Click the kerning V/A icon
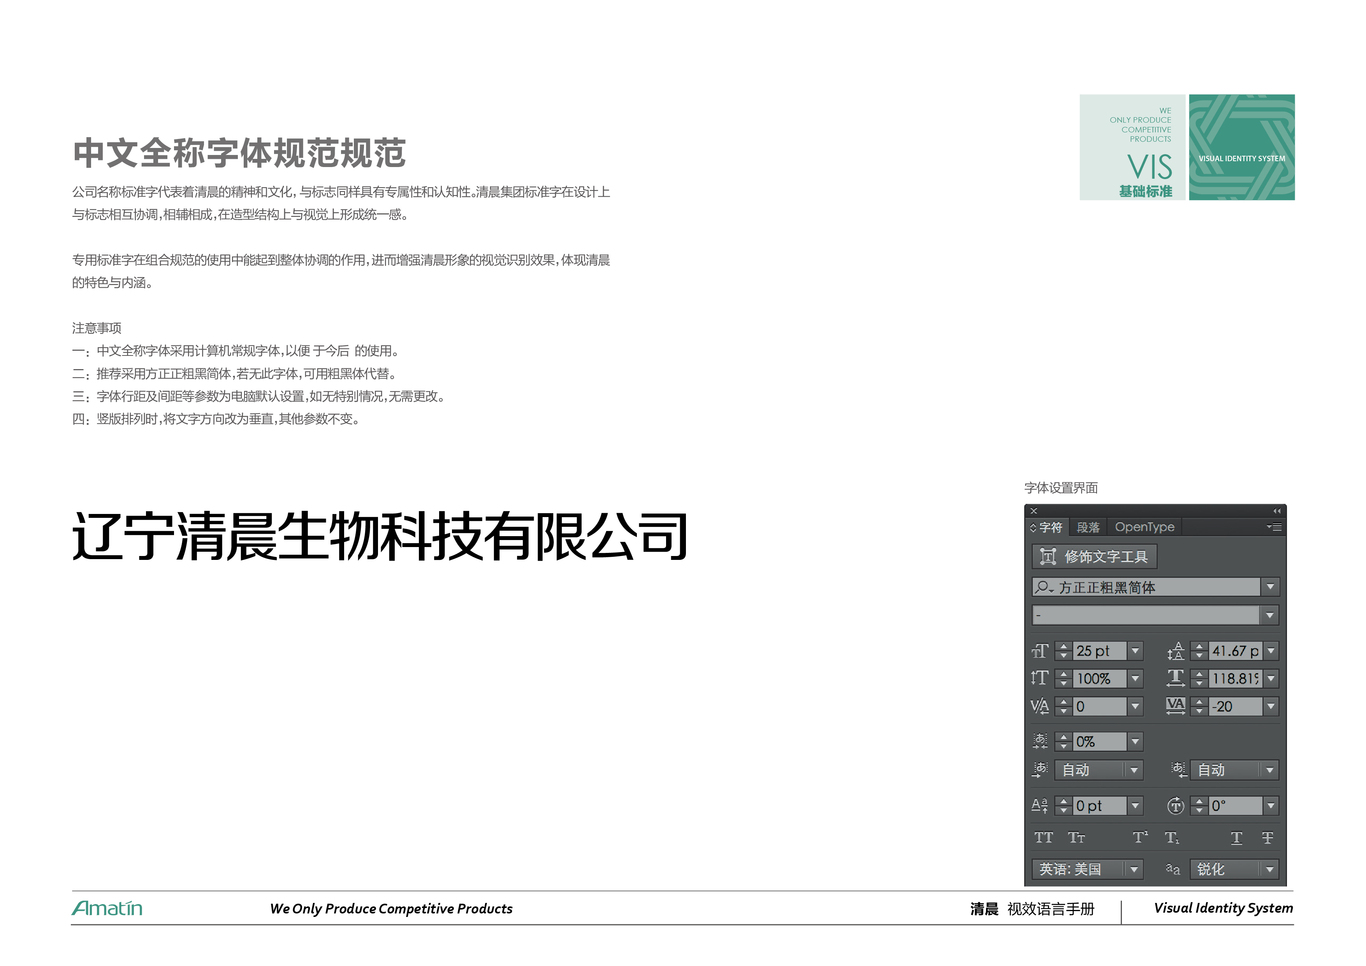The width and height of the screenshot is (1366, 966). (x=1040, y=706)
